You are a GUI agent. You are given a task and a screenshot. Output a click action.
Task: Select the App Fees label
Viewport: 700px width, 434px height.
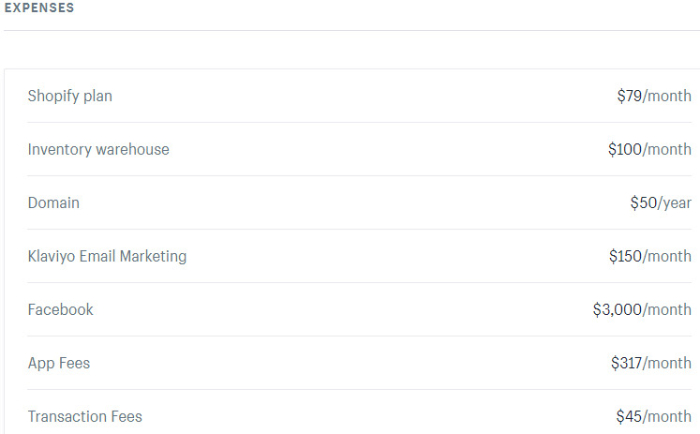tap(59, 363)
